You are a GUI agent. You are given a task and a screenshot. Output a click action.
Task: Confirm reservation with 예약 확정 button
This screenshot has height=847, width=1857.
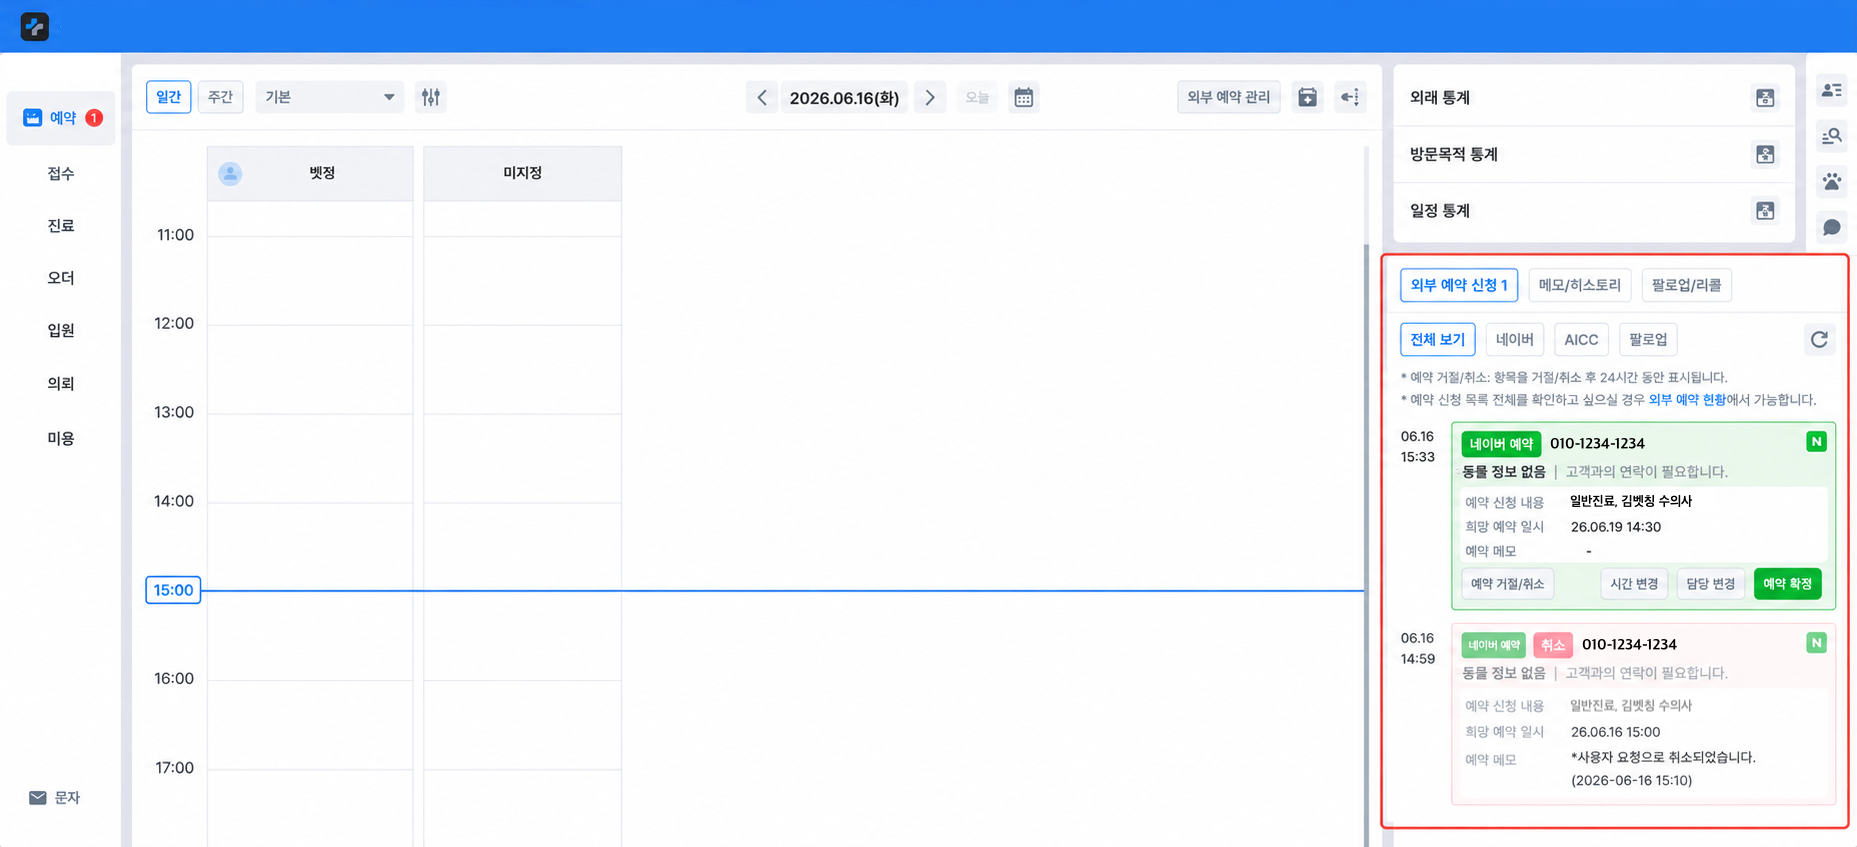tap(1787, 584)
